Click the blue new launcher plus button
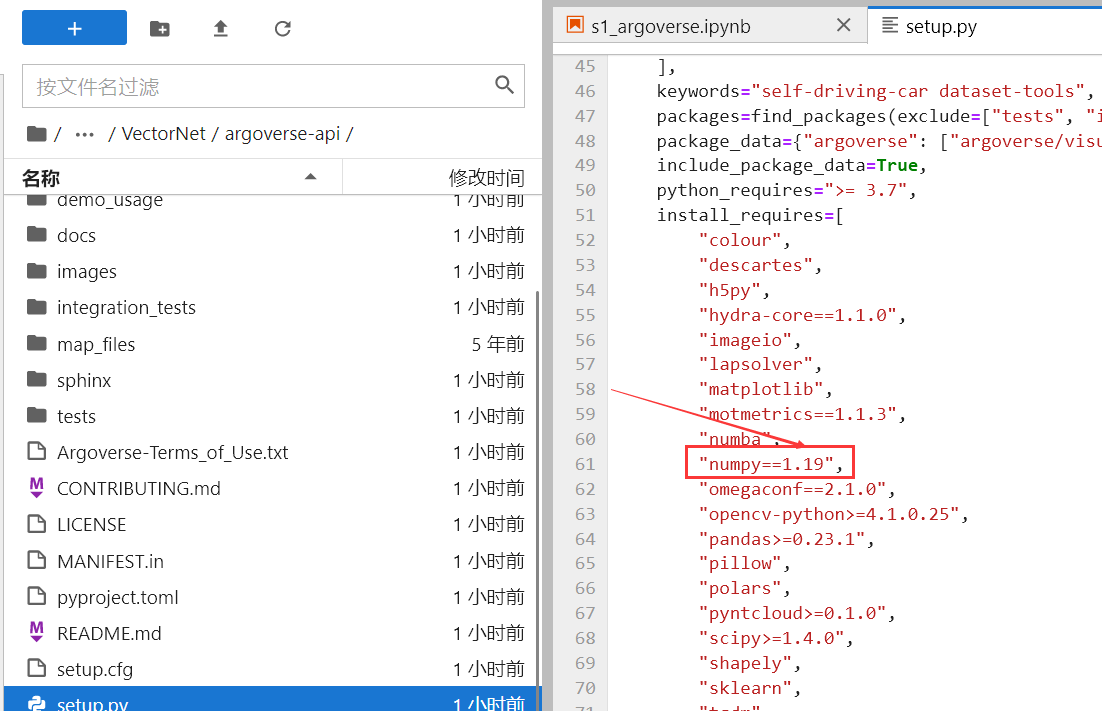The width and height of the screenshot is (1102, 711). [x=74, y=28]
